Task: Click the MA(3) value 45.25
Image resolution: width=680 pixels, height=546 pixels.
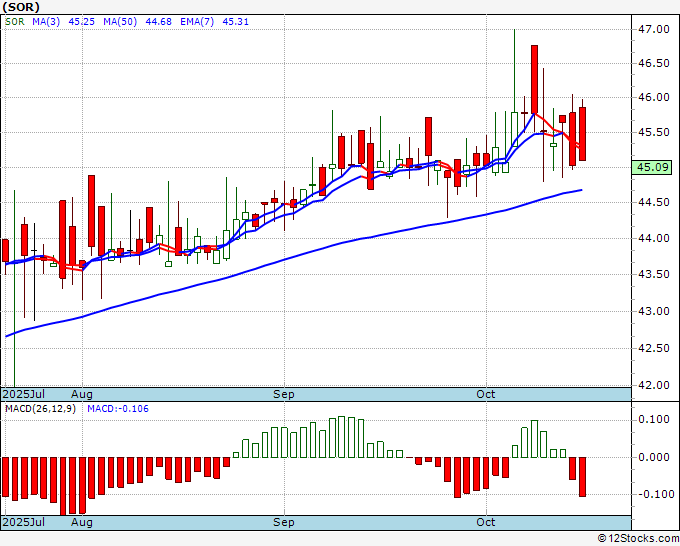Action: [82, 22]
